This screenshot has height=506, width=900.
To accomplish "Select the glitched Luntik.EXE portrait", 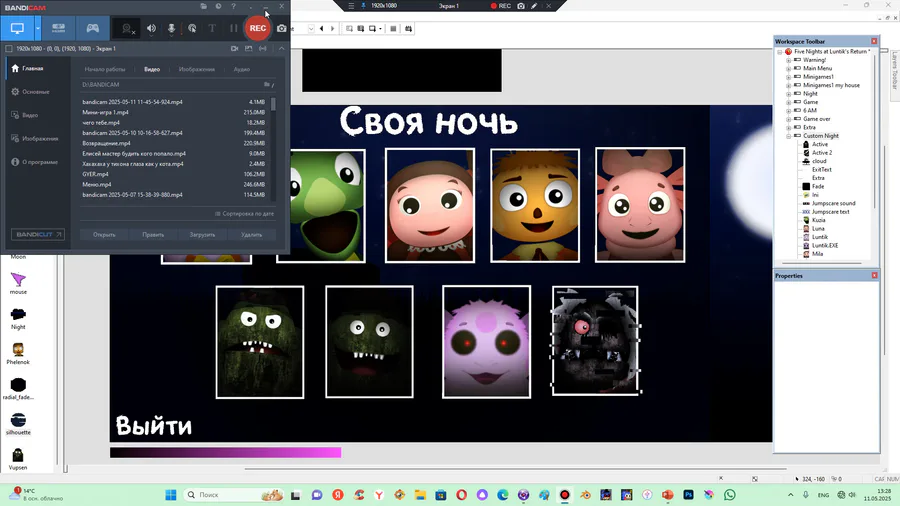I will [x=595, y=341].
